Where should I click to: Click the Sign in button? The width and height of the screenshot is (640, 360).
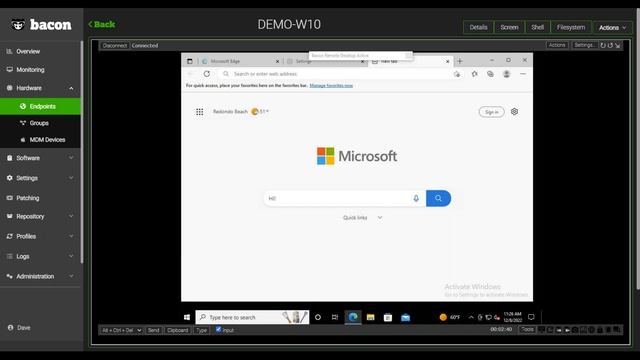pos(491,112)
